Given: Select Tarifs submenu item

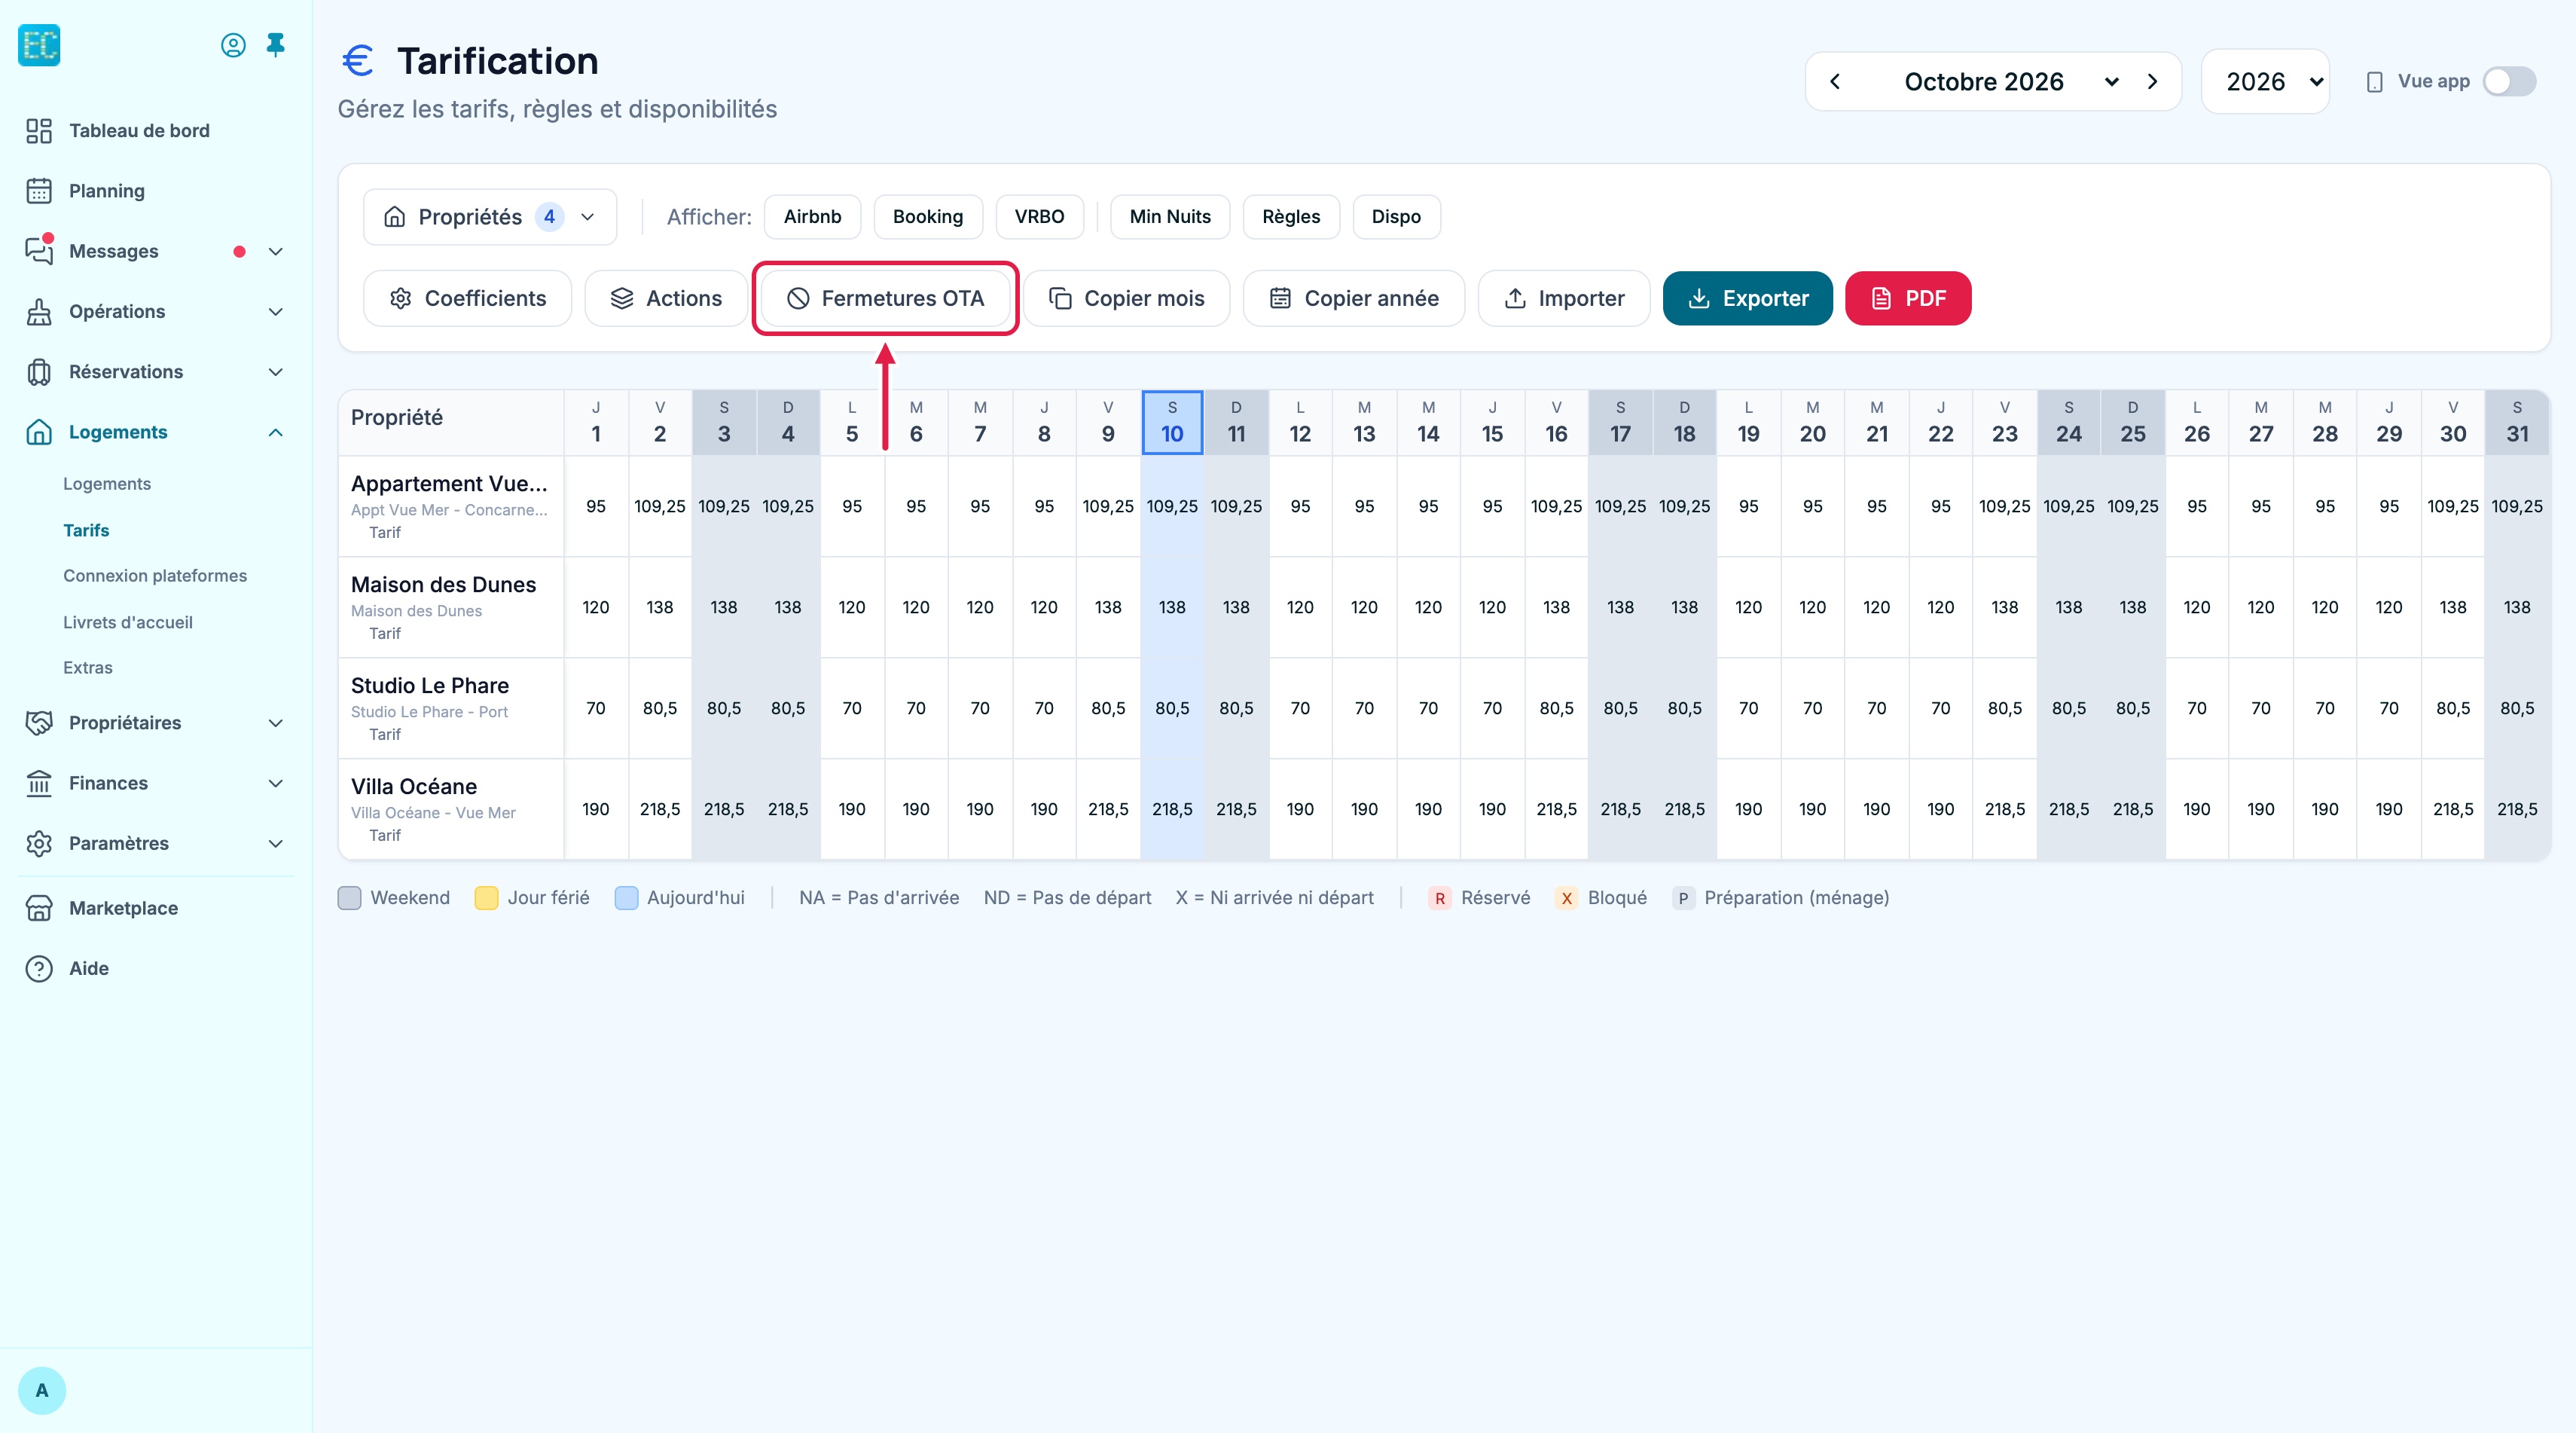Looking at the screenshot, I should 86,530.
